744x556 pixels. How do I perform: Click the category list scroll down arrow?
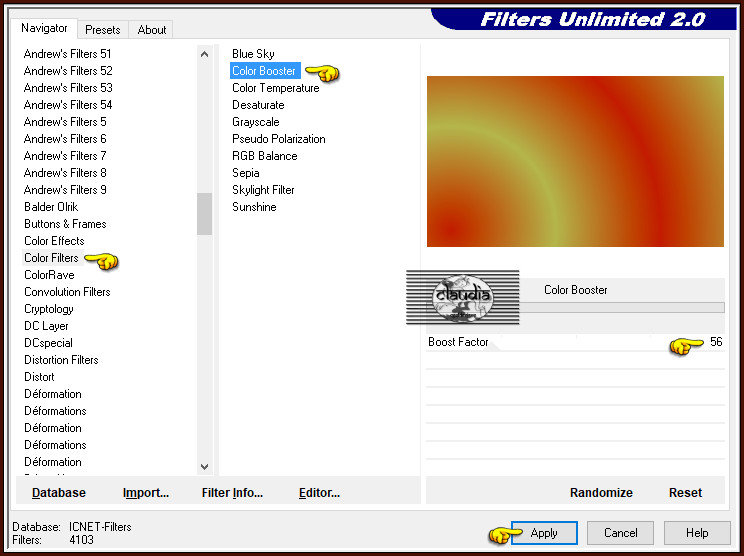pyautogui.click(x=205, y=466)
